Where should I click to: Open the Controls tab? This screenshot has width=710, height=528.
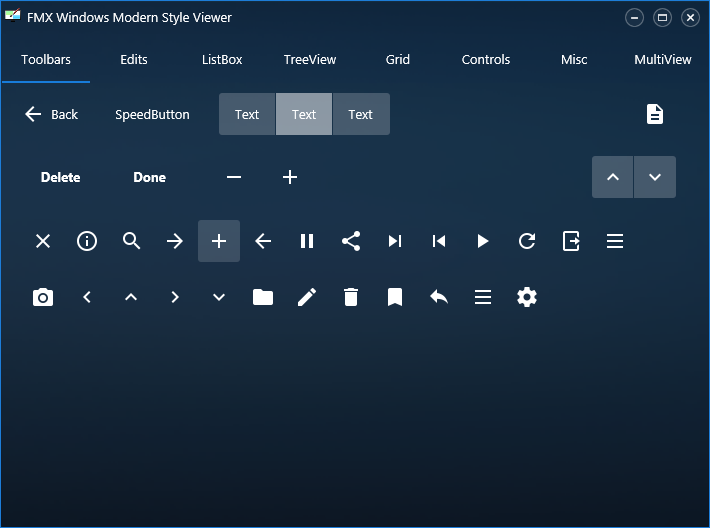pos(486,60)
